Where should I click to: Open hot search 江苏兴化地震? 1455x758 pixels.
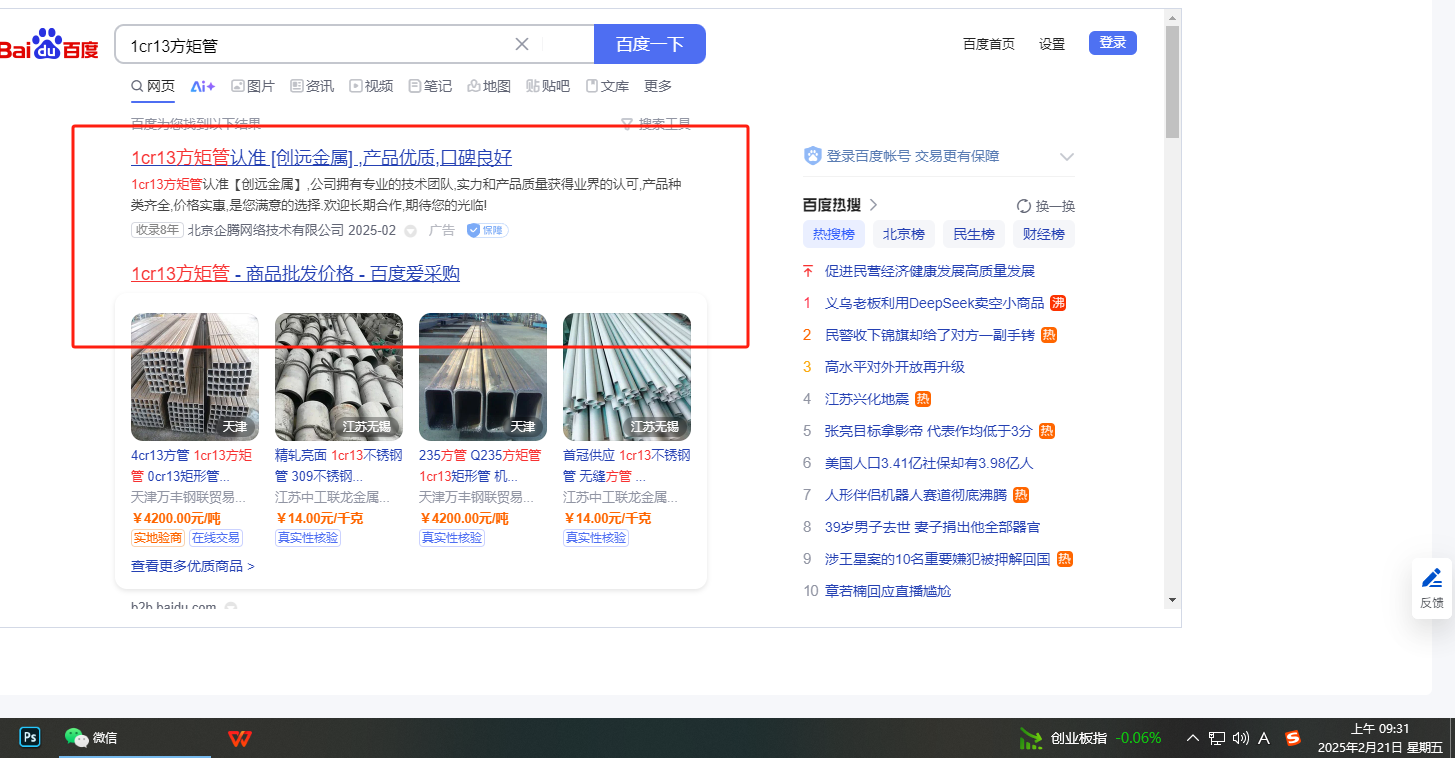click(867, 399)
